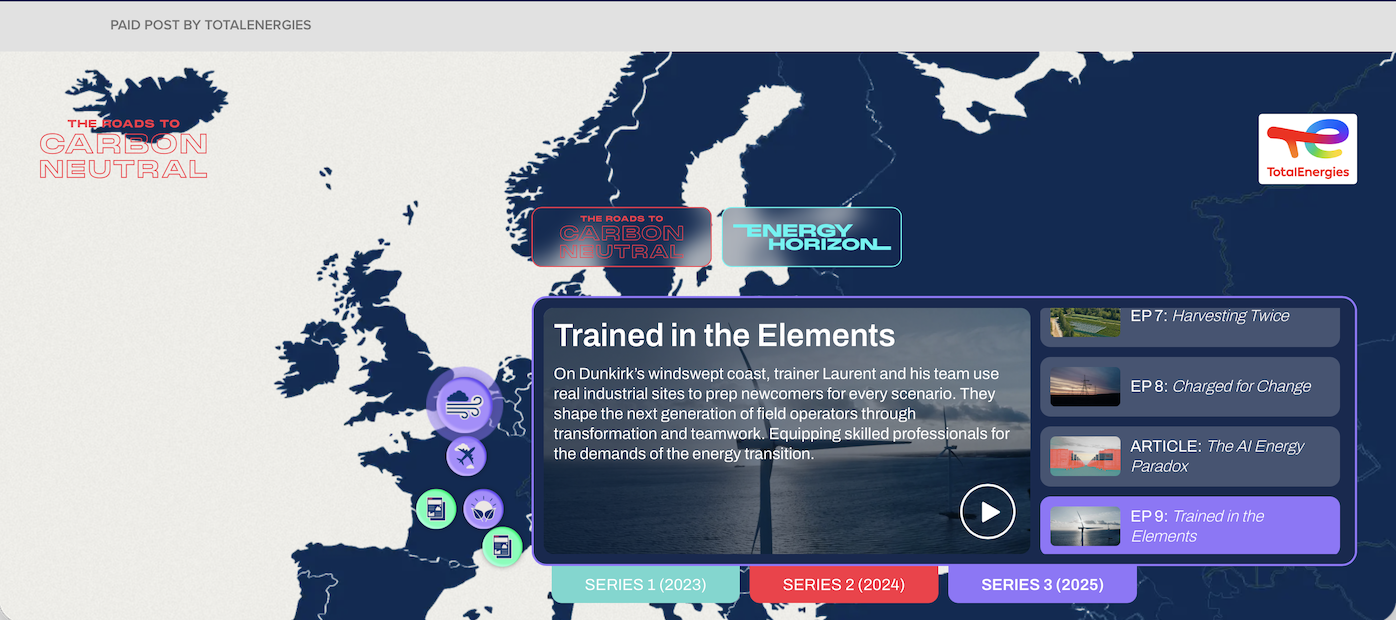Switch to Series 2 (2024) tab
Viewport: 1396px width, 620px height.
click(844, 584)
